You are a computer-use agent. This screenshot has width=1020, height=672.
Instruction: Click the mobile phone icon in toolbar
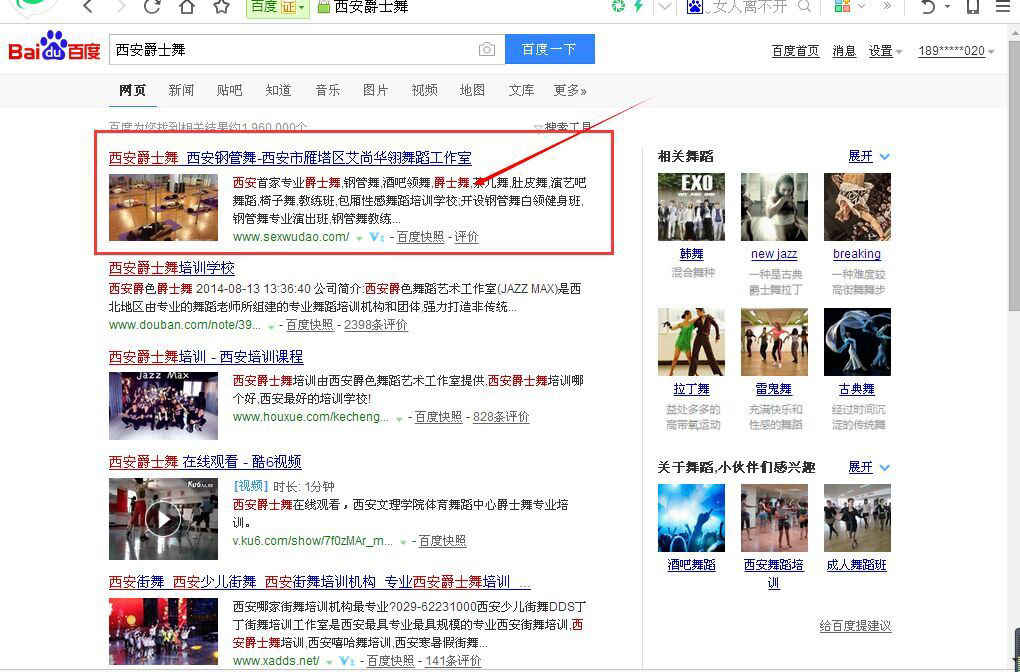pyautogui.click(x=973, y=7)
